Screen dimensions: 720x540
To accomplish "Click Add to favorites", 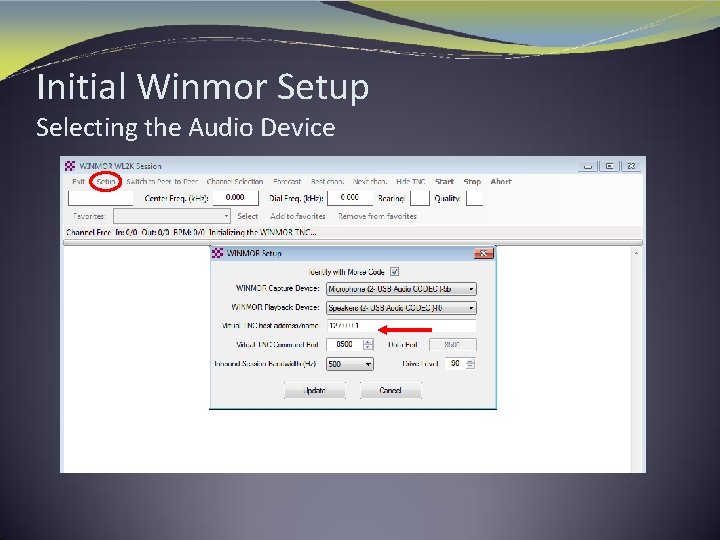I will click(298, 216).
